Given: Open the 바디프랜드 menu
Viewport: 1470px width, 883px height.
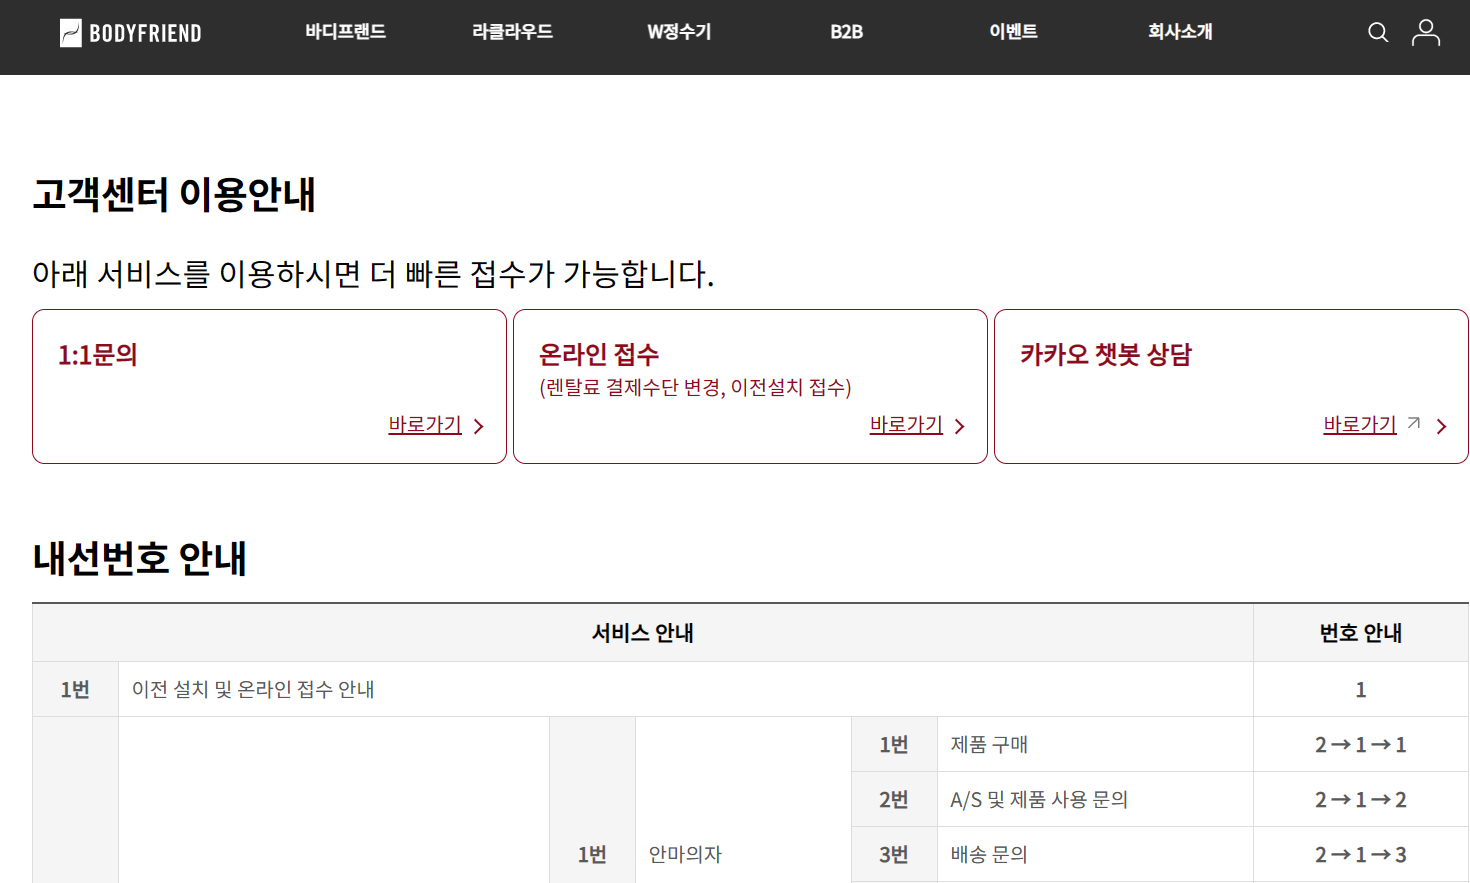Looking at the screenshot, I should (345, 32).
